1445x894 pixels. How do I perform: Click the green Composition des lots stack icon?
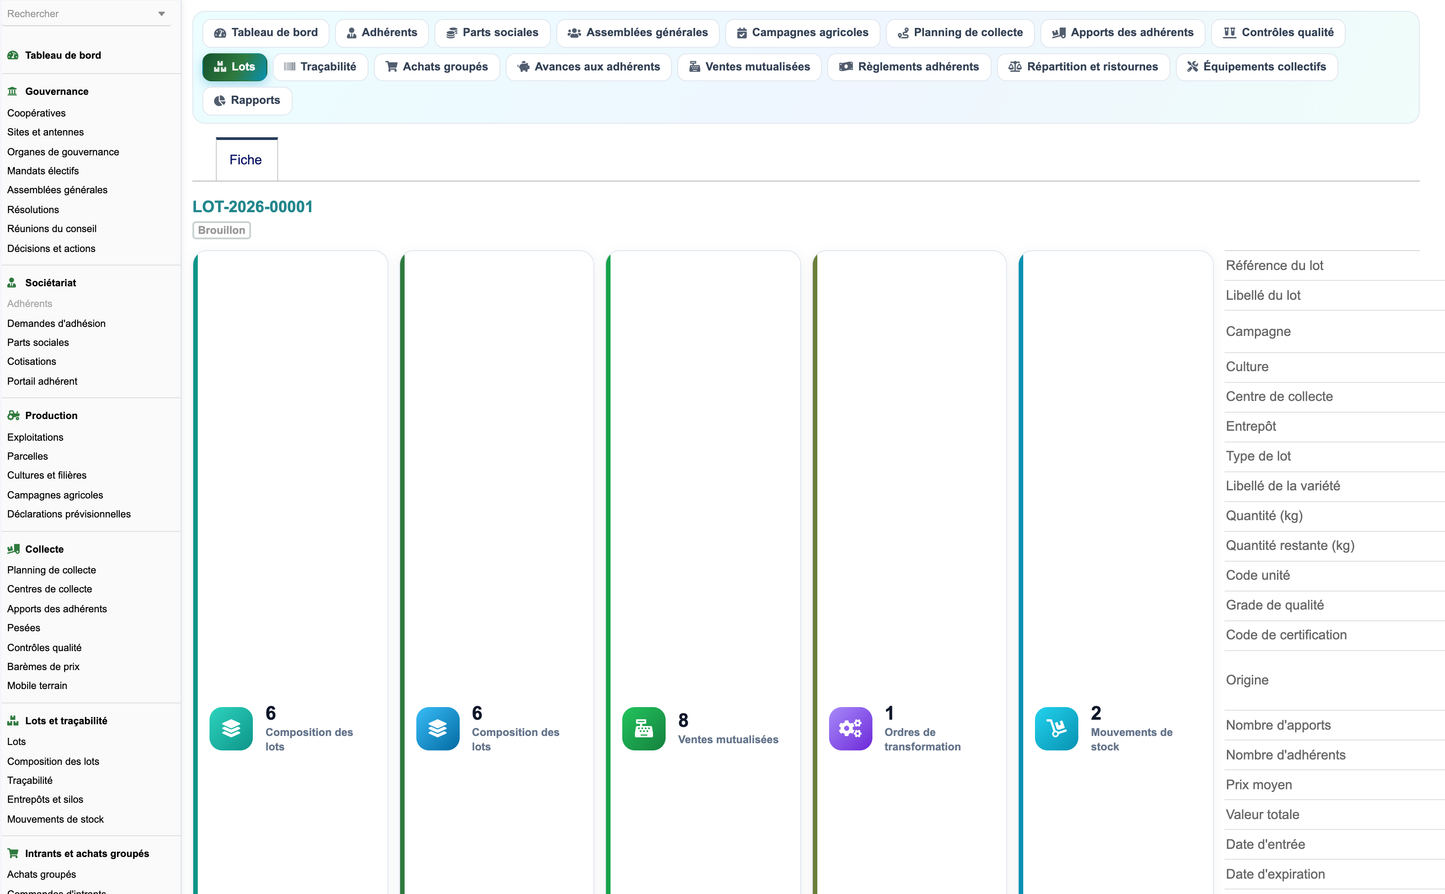tap(231, 729)
